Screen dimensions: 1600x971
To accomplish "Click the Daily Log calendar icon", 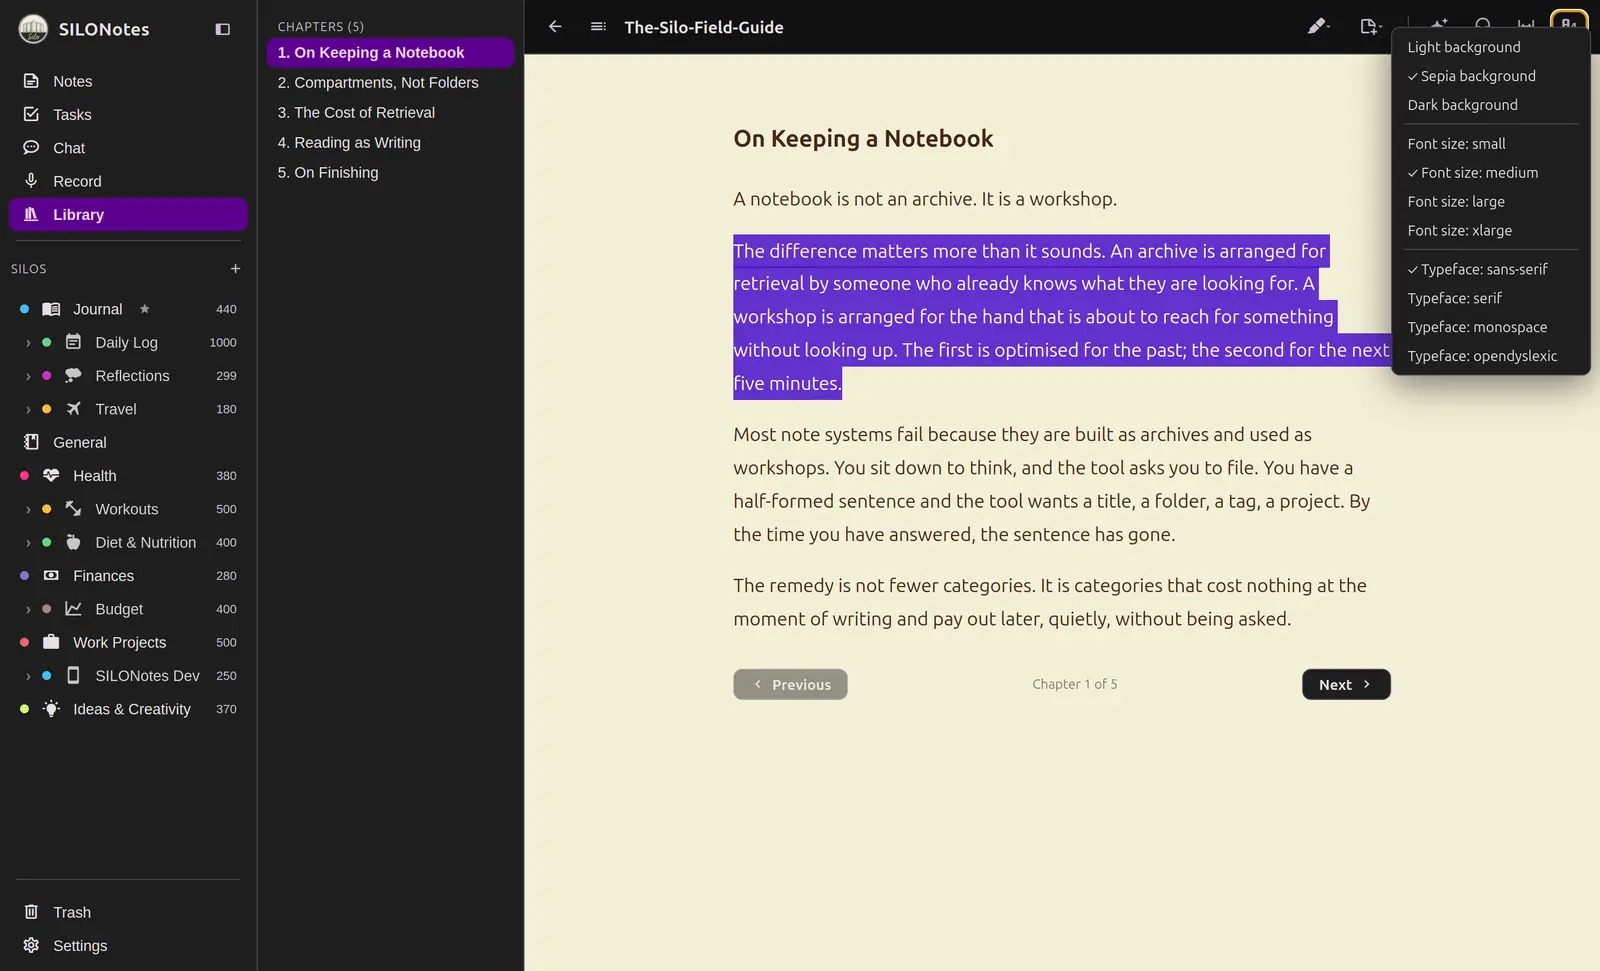I will click(73, 342).
